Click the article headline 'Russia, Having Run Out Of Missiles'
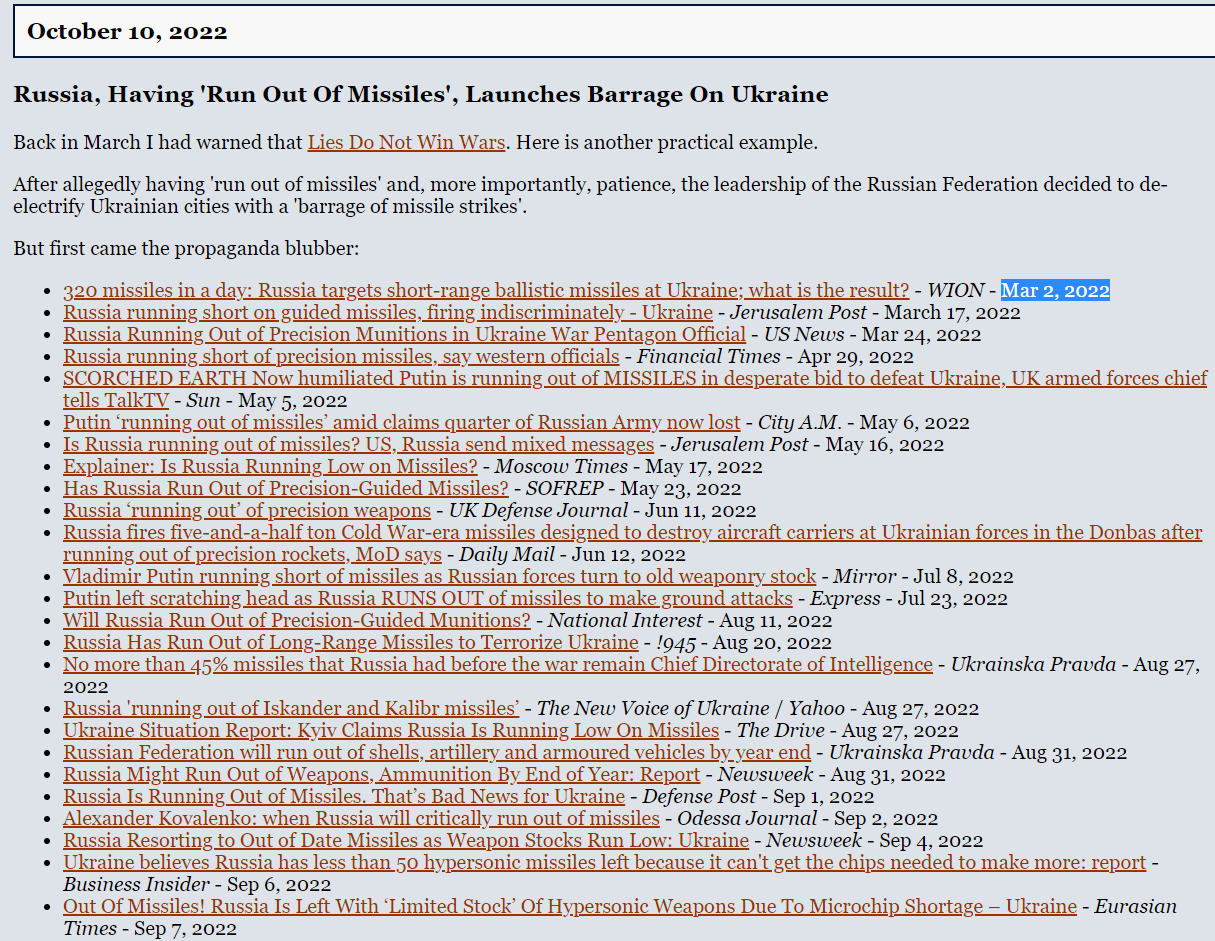 tap(421, 95)
